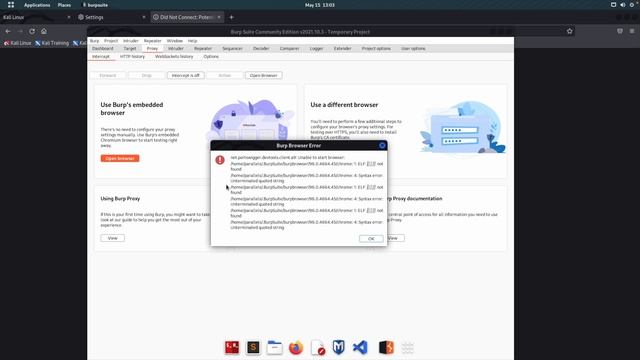Click the orange Open browser button
This screenshot has height=360, width=640.
[x=120, y=158]
